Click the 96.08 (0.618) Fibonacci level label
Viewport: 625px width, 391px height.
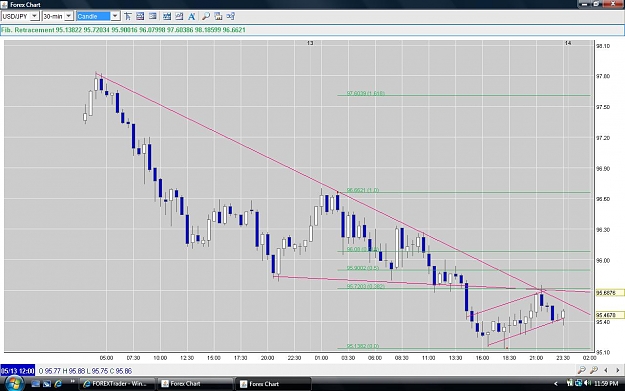[362, 249]
